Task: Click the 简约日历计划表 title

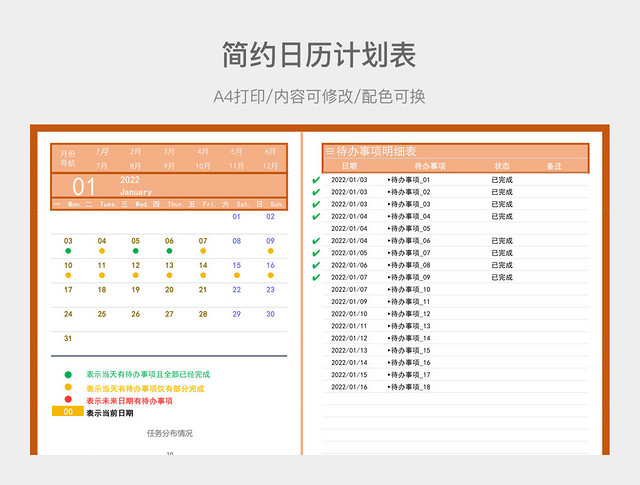Action: pyautogui.click(x=319, y=55)
